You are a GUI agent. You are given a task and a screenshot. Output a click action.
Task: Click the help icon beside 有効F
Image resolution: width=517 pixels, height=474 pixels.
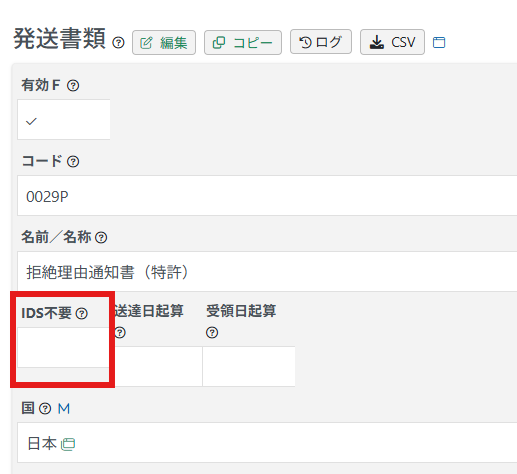click(x=73, y=86)
